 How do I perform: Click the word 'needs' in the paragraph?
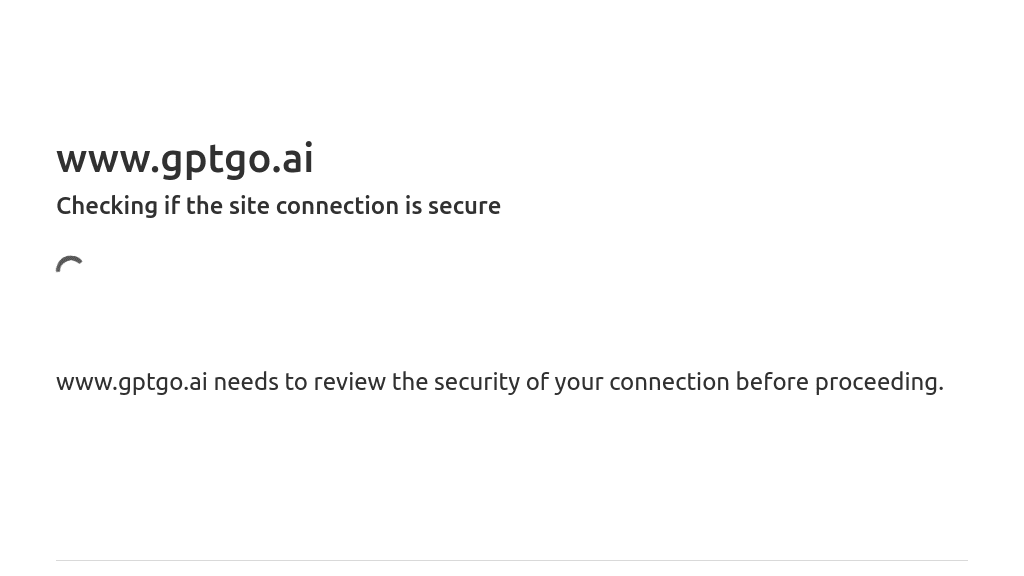click(x=246, y=382)
